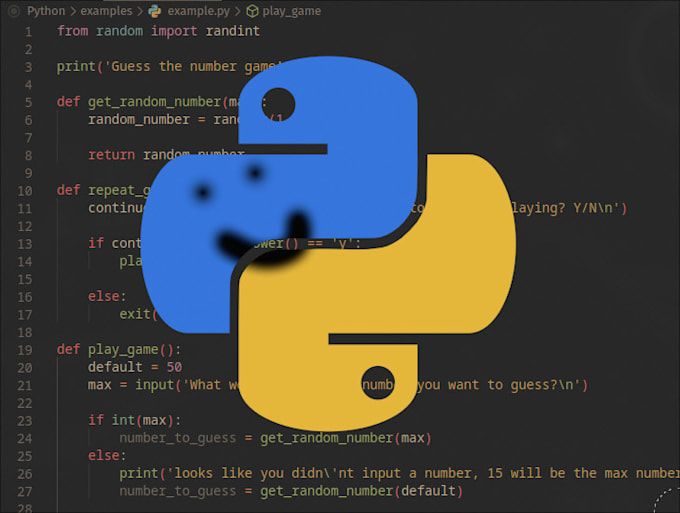Click line number 10 in gutter
Image resolution: width=680 pixels, height=513 pixels.
(x=25, y=191)
